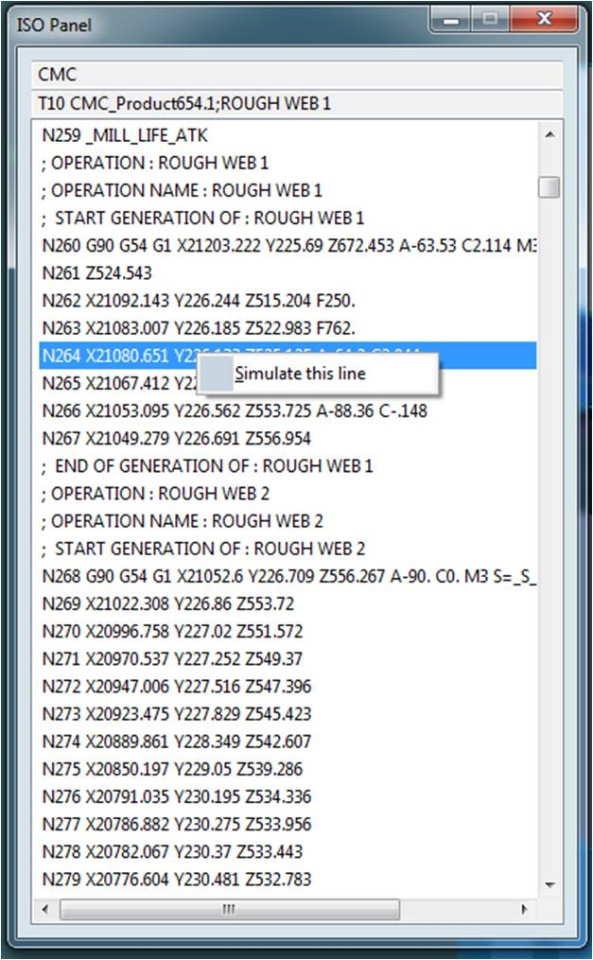Select line N273 X20923.475
The width and height of the screenshot is (593, 960).
(x=288, y=714)
